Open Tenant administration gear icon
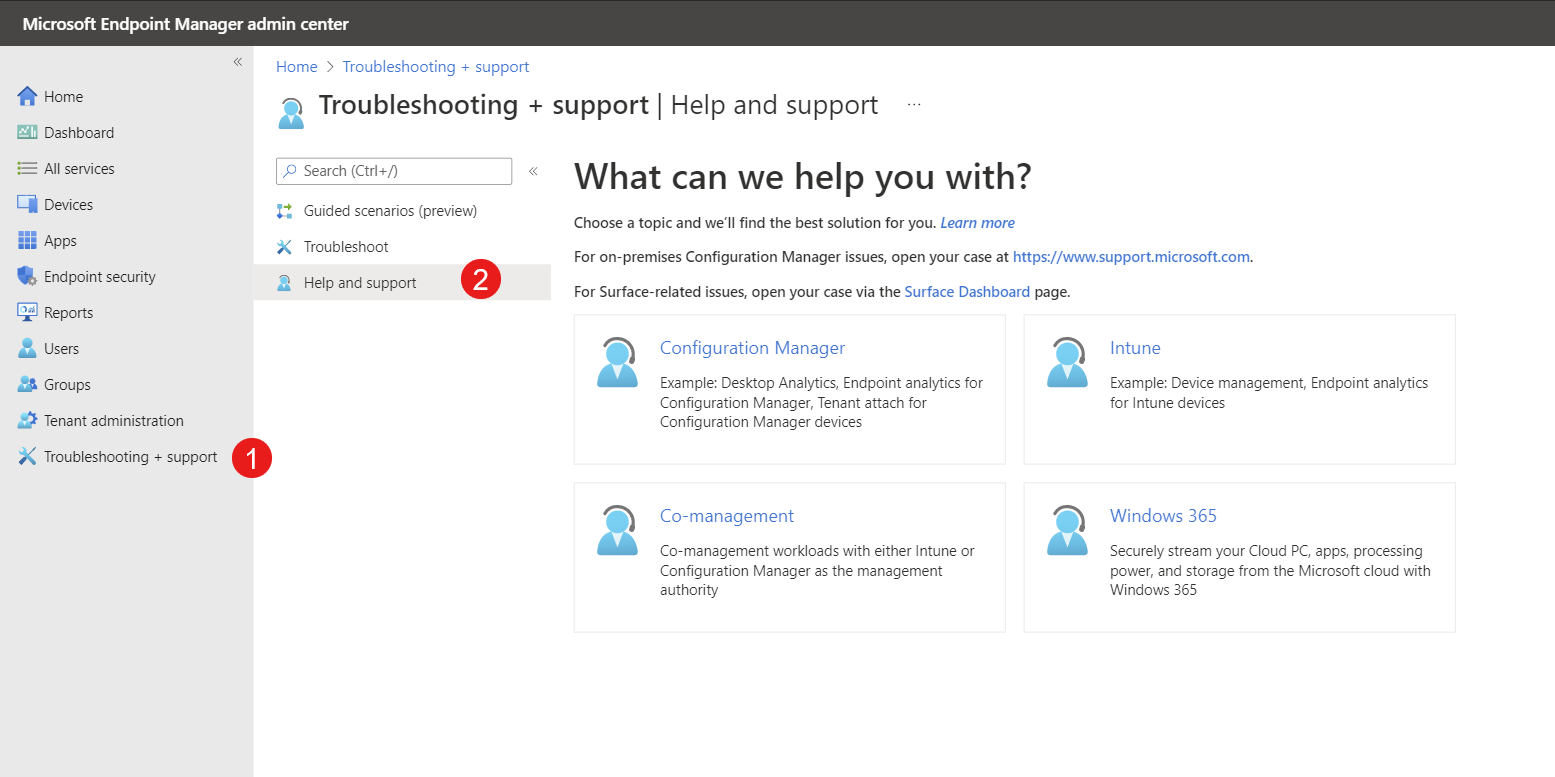This screenshot has height=777, width=1555. tap(27, 421)
